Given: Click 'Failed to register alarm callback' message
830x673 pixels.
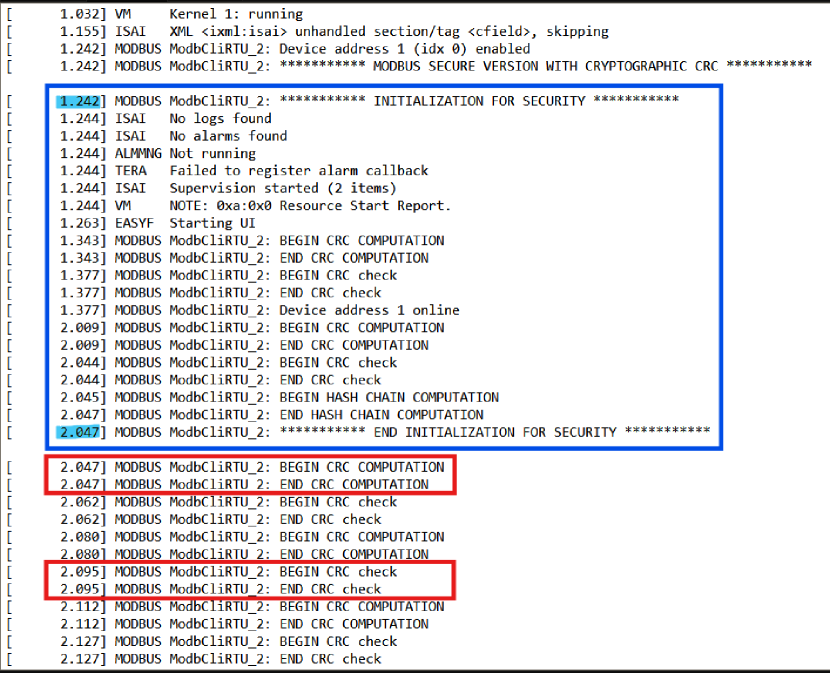Looking at the screenshot, I should pos(299,171).
